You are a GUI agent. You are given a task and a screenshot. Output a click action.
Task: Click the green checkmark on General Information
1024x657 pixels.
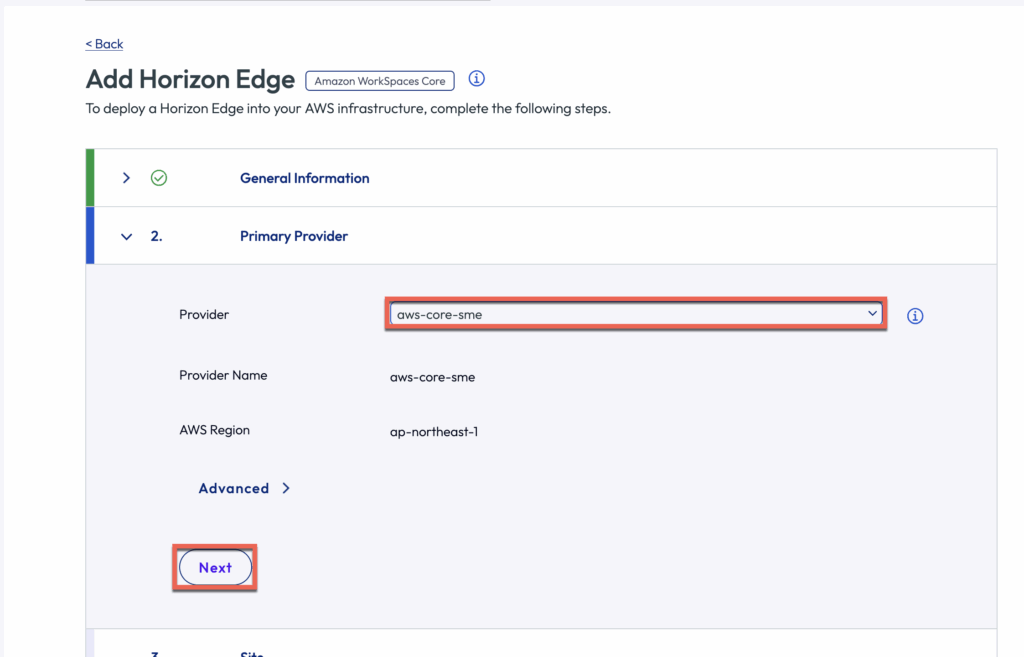click(x=159, y=178)
